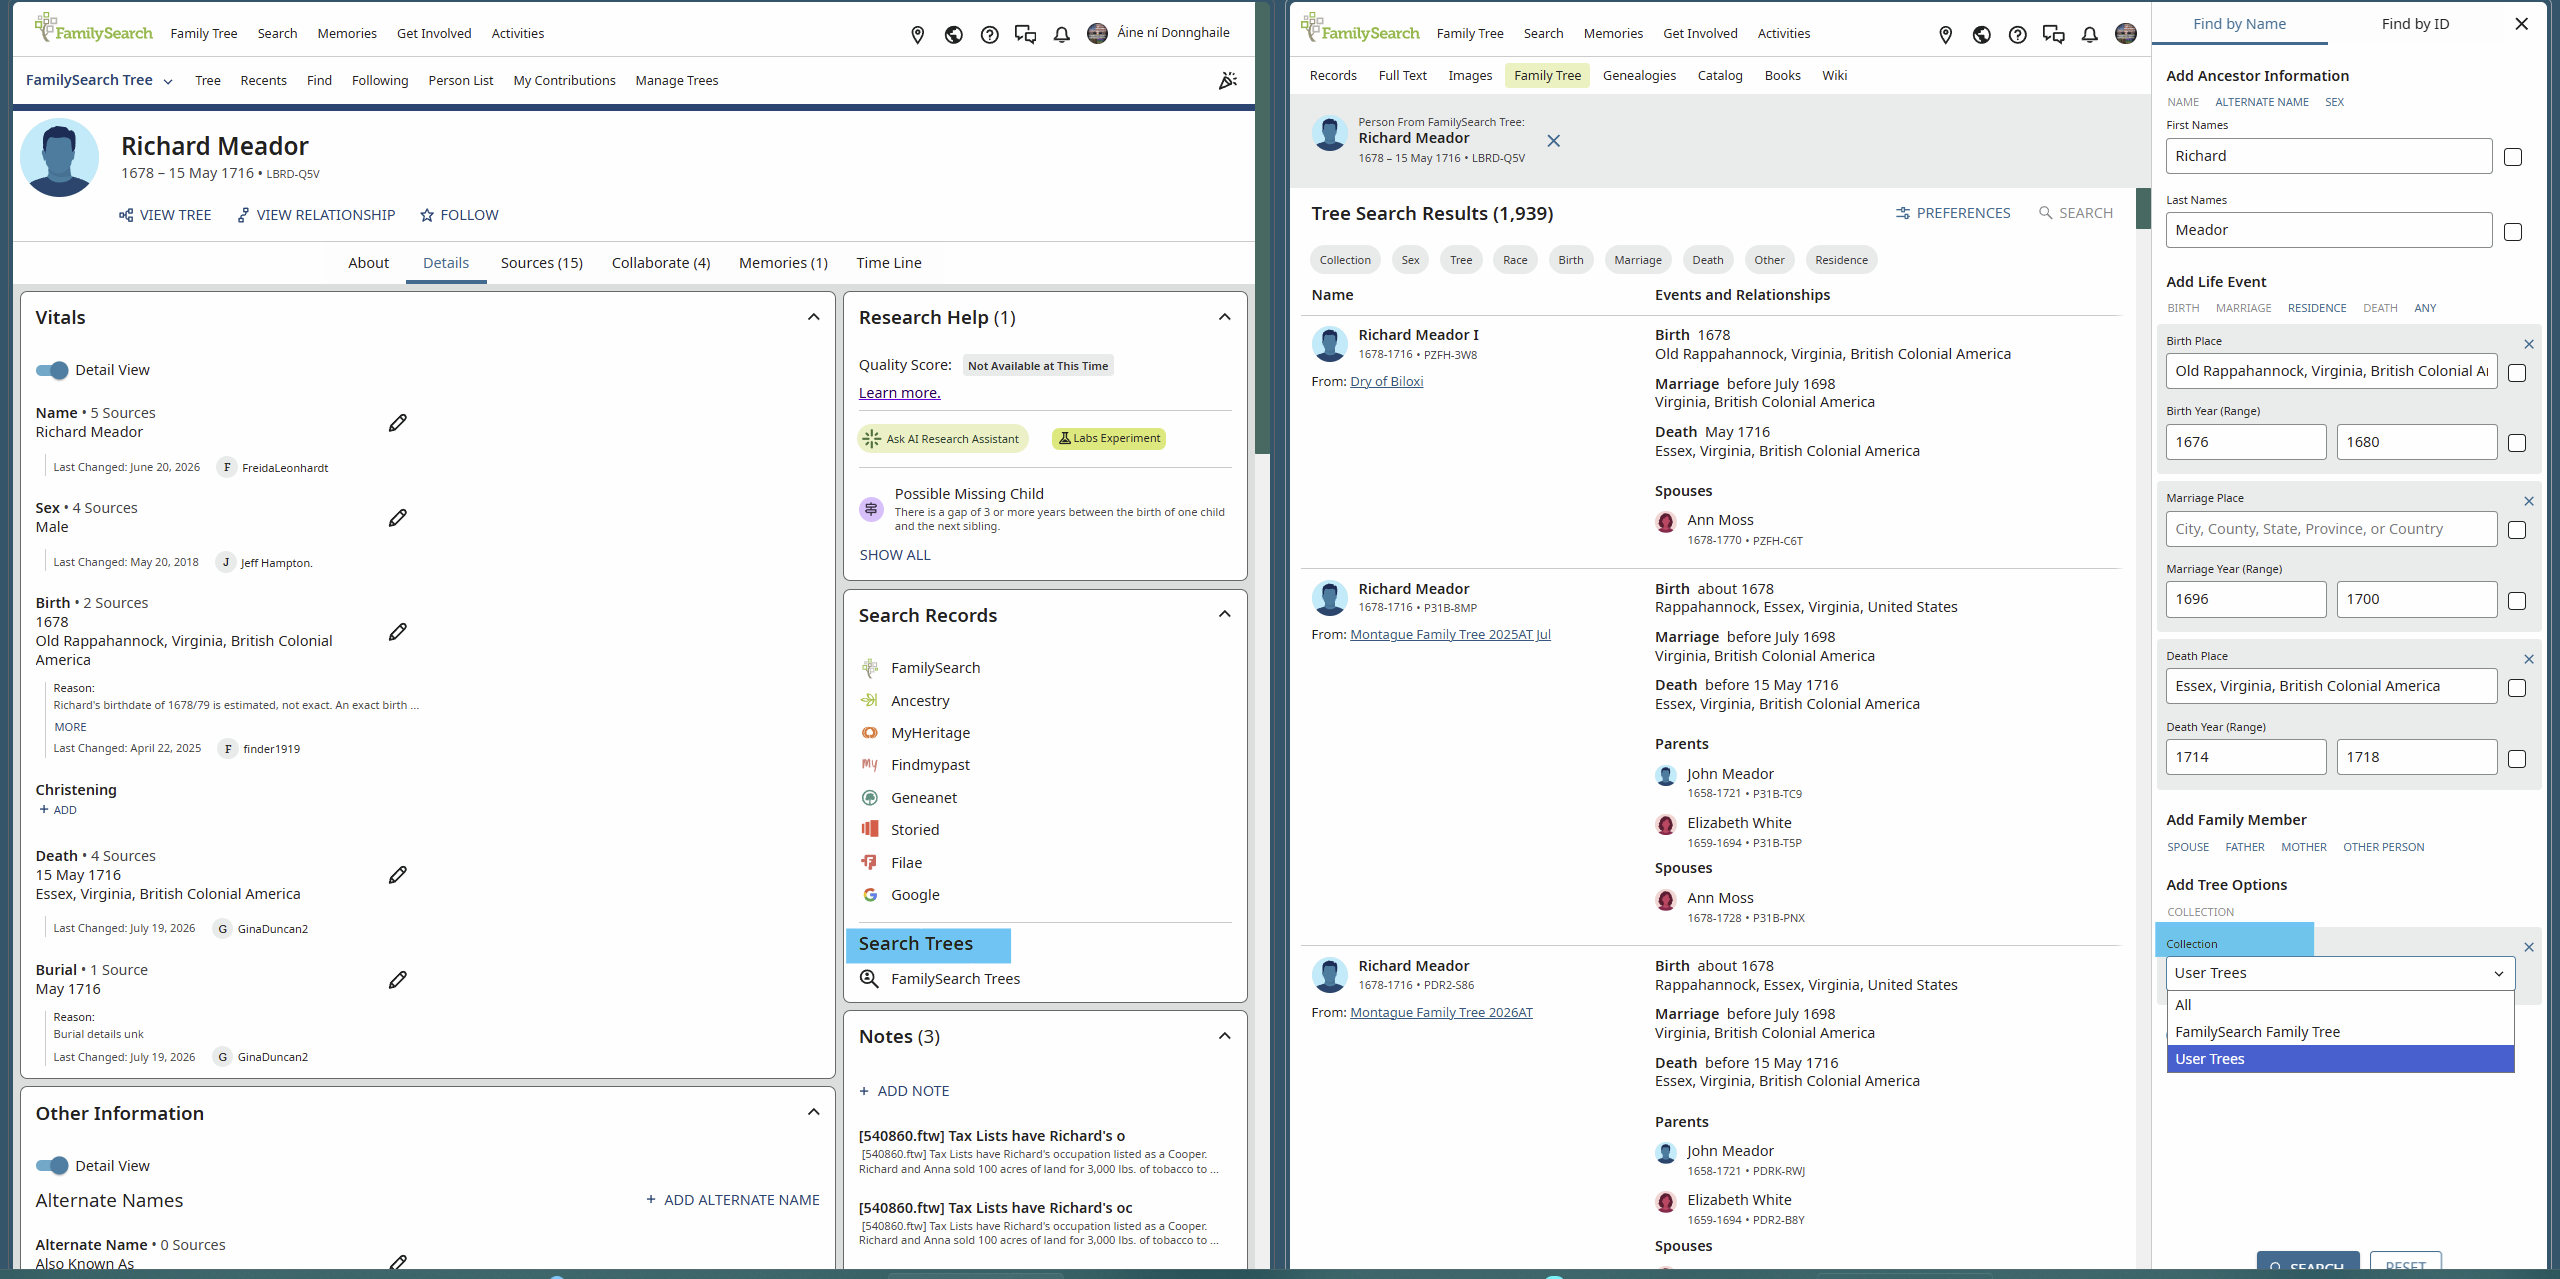Click the Findmypast search records icon
Viewport: 2560px width, 1279px height.
point(870,765)
